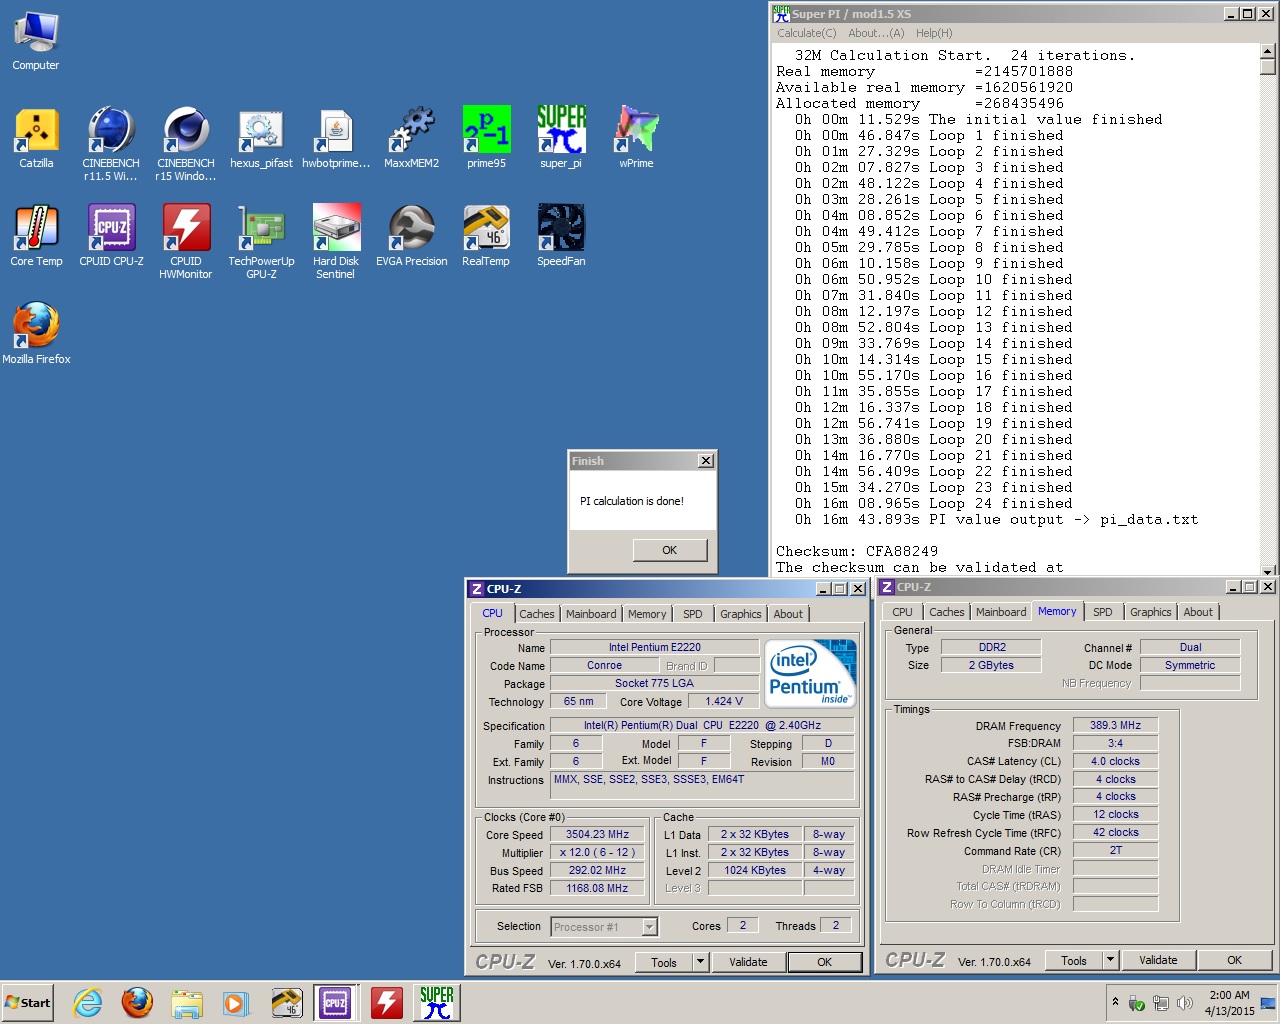1280x1024 pixels.
Task: Select the prime95 desktop icon
Action: 486,138
